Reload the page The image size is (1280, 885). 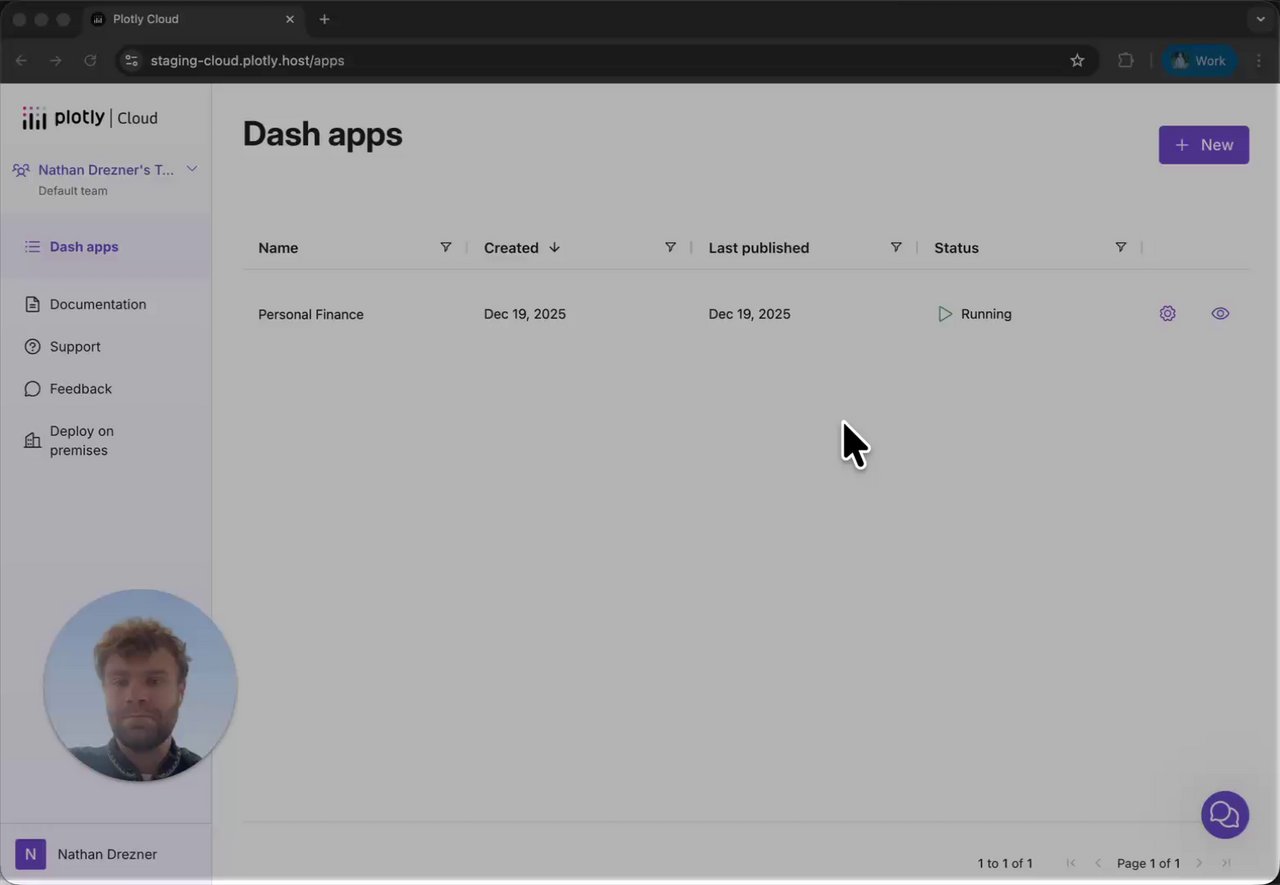pyautogui.click(x=90, y=61)
